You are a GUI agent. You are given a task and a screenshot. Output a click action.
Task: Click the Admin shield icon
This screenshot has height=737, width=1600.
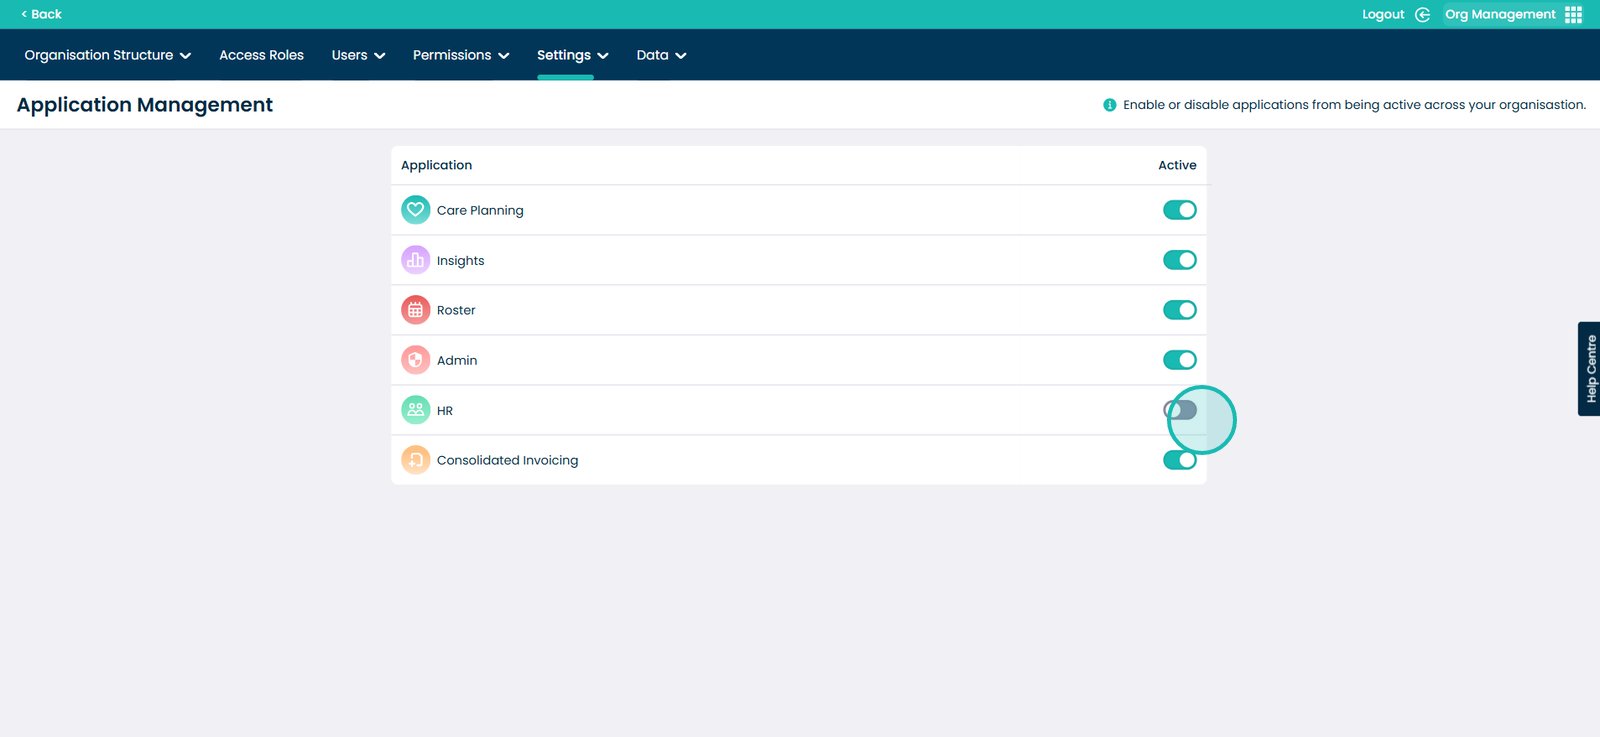point(415,360)
